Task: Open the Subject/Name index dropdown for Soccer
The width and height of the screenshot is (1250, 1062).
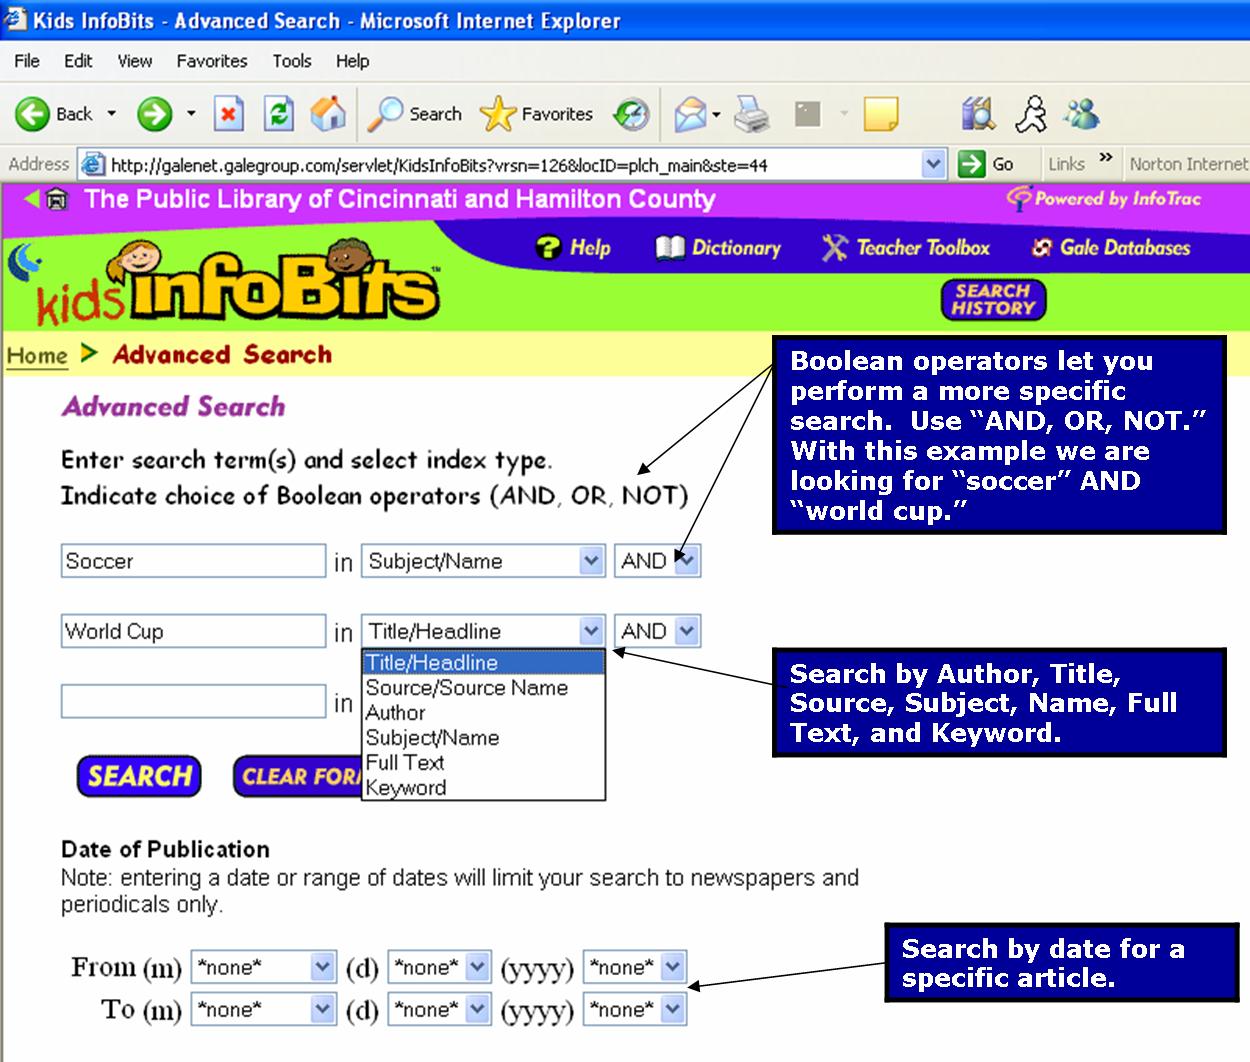Action: [x=592, y=561]
